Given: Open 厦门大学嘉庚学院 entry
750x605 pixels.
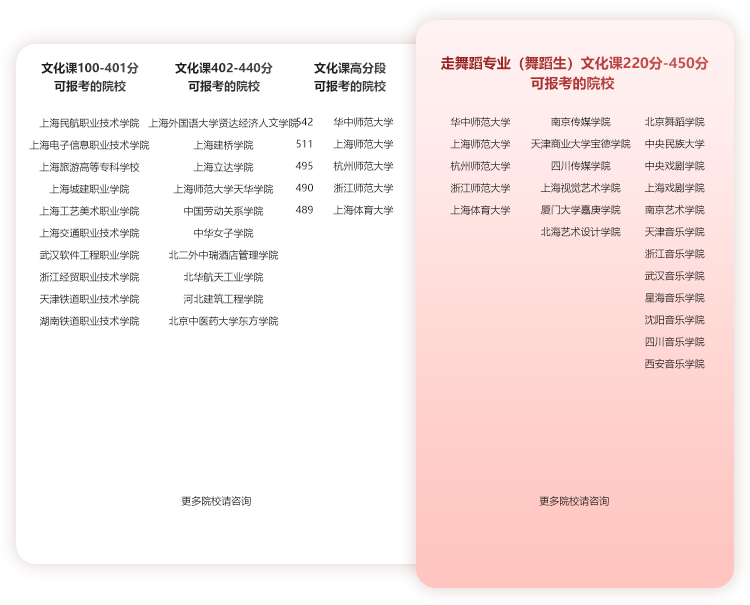Looking at the screenshot, I should click(580, 210).
